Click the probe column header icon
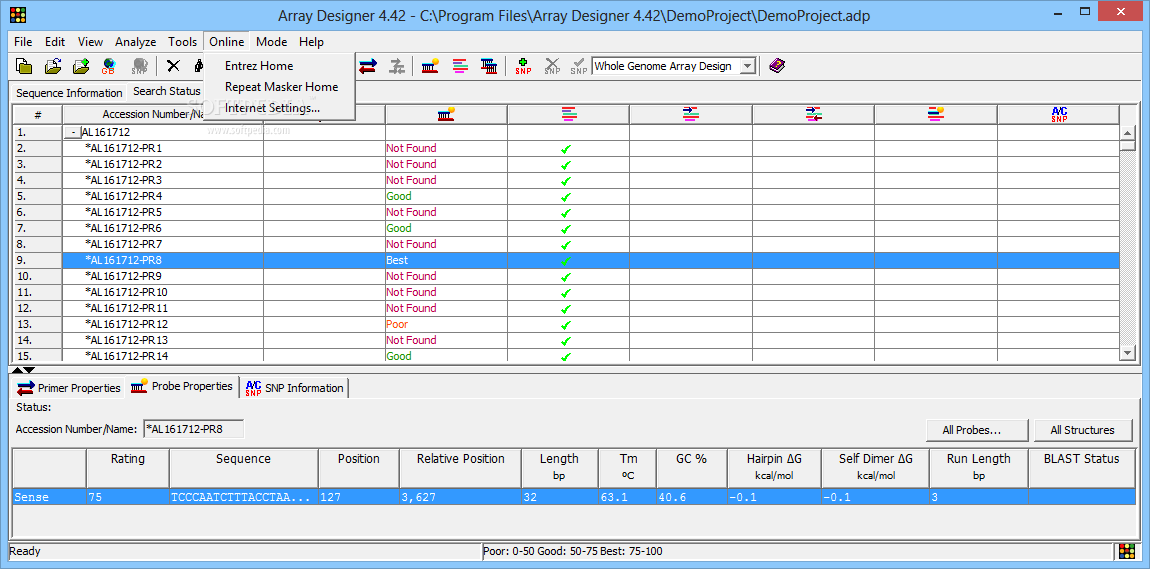 click(x=446, y=114)
